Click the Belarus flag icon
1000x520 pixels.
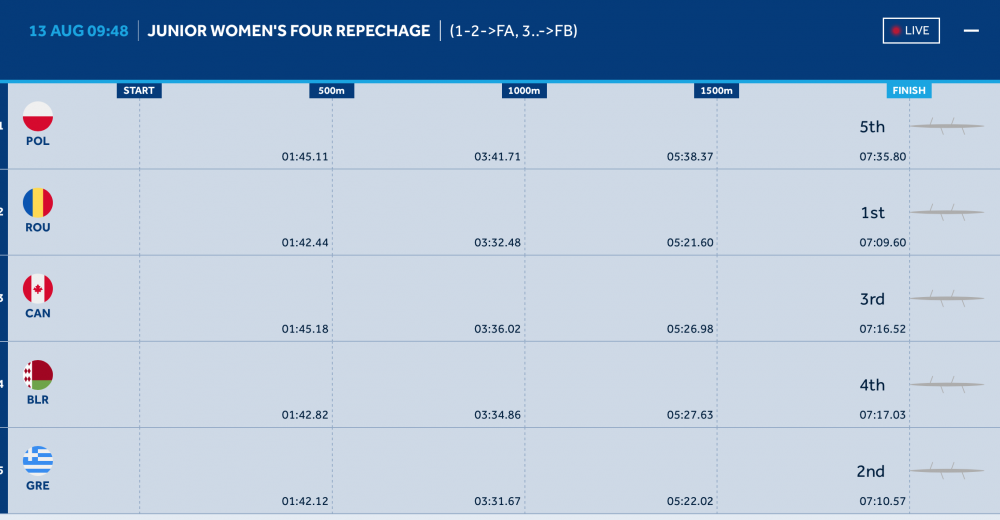pyautogui.click(x=38, y=375)
